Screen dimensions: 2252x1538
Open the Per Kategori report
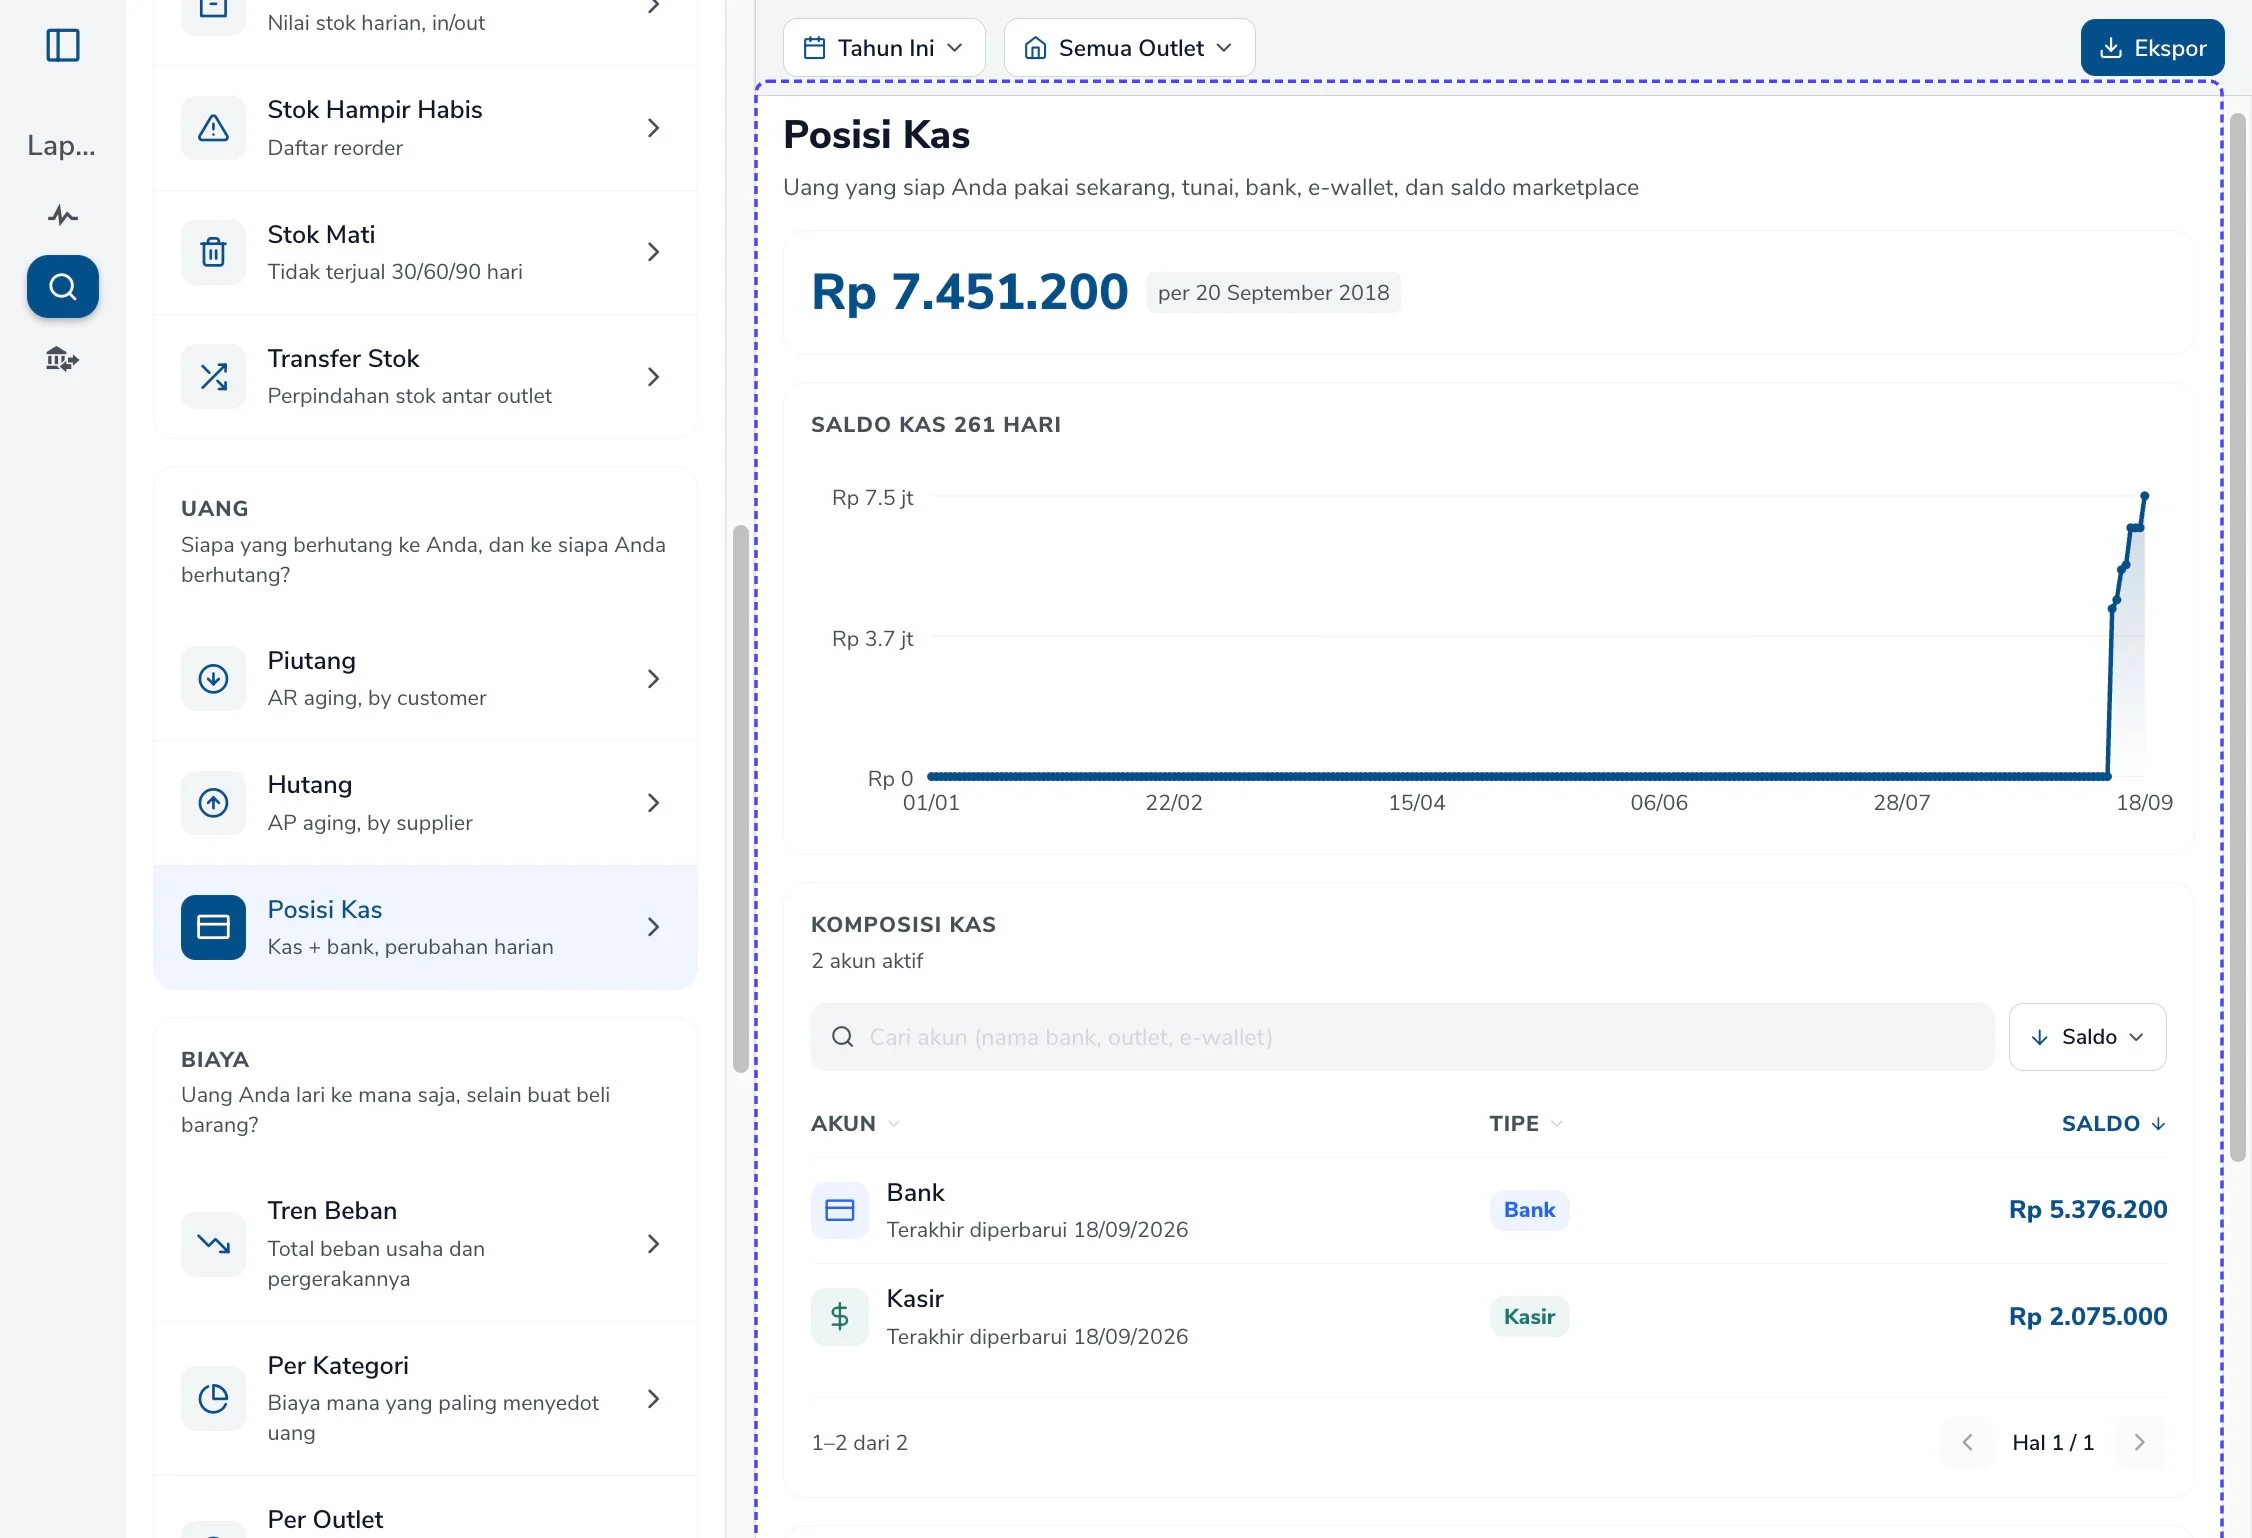(x=425, y=1398)
